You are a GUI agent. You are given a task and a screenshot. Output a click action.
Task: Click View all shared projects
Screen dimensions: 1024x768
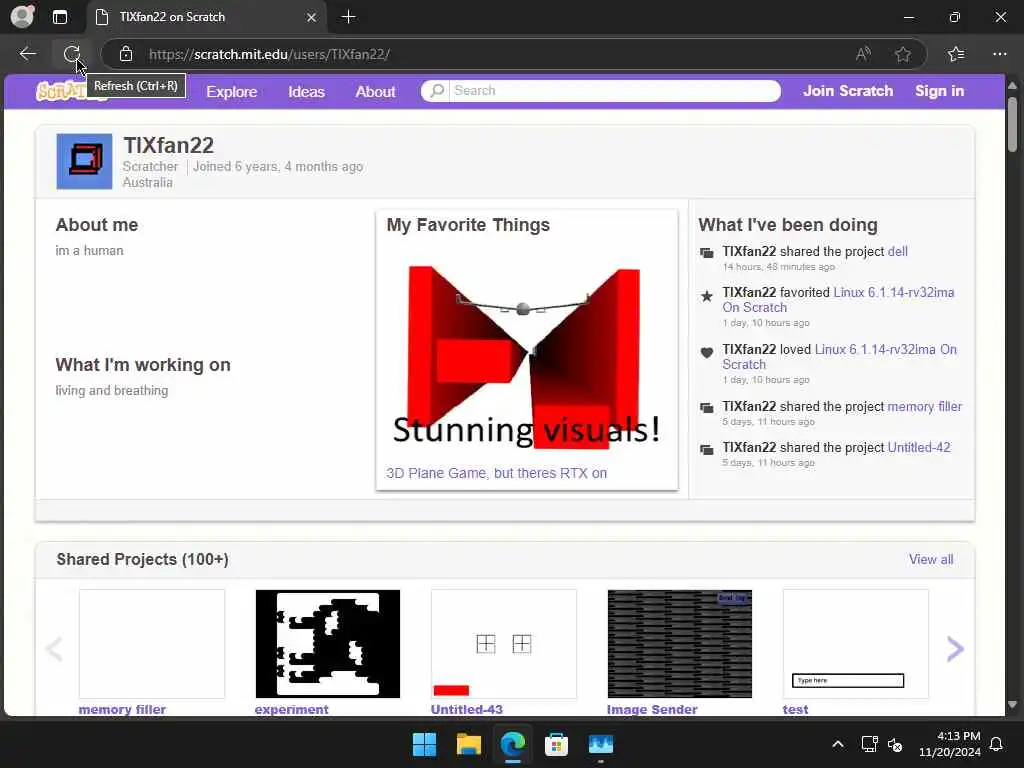coord(931,559)
